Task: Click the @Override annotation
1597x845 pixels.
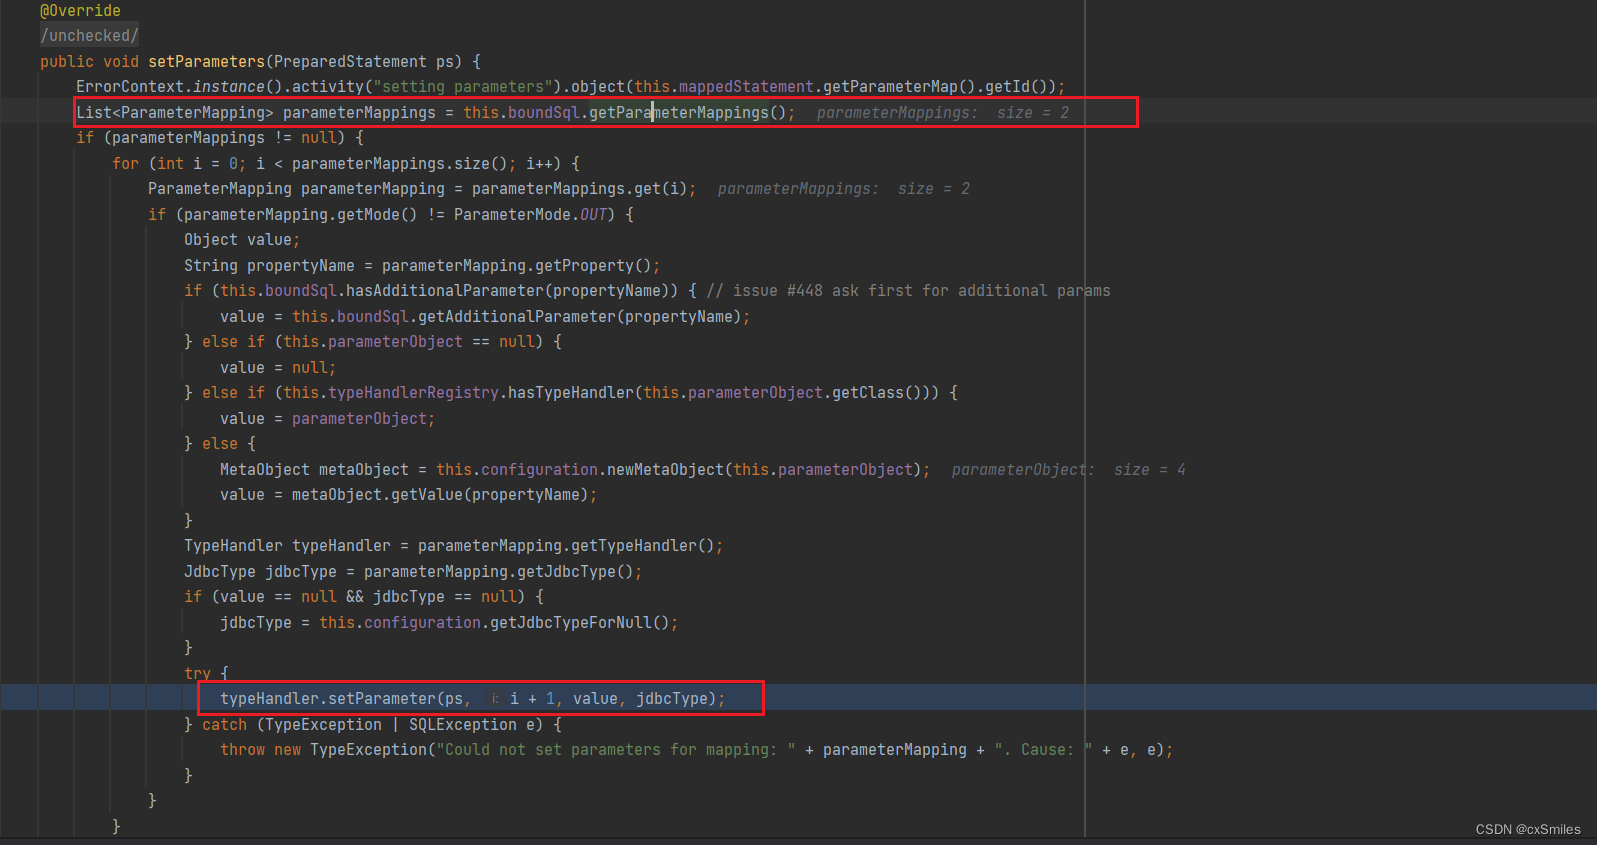Action: tap(80, 10)
